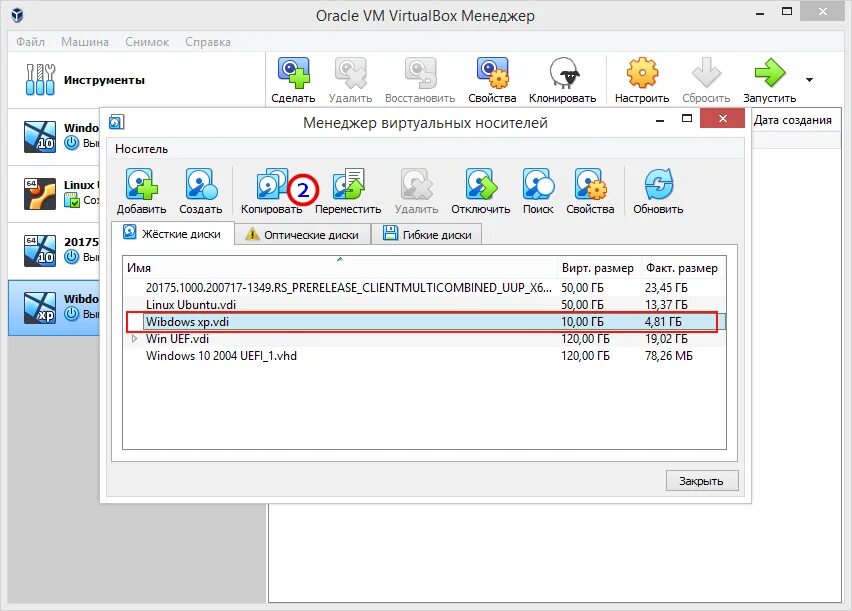
Task: Click the Создать (create disk) icon
Action: (x=201, y=184)
